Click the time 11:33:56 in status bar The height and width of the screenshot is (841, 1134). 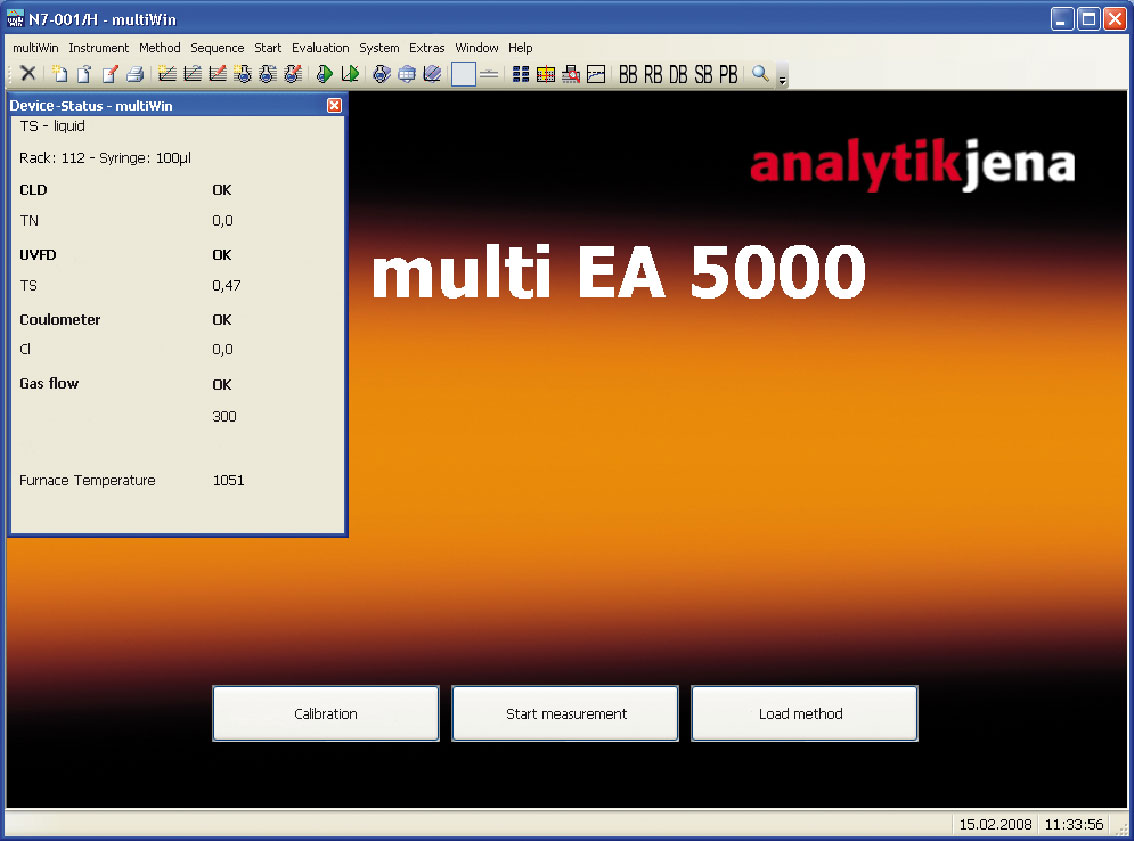(x=1074, y=824)
